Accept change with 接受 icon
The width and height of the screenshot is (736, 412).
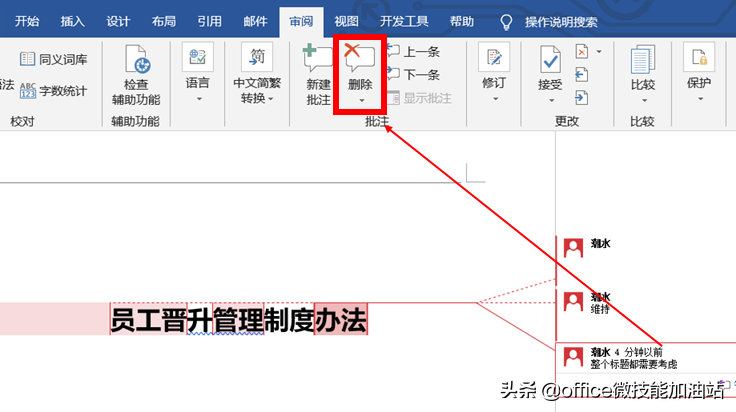pos(550,59)
